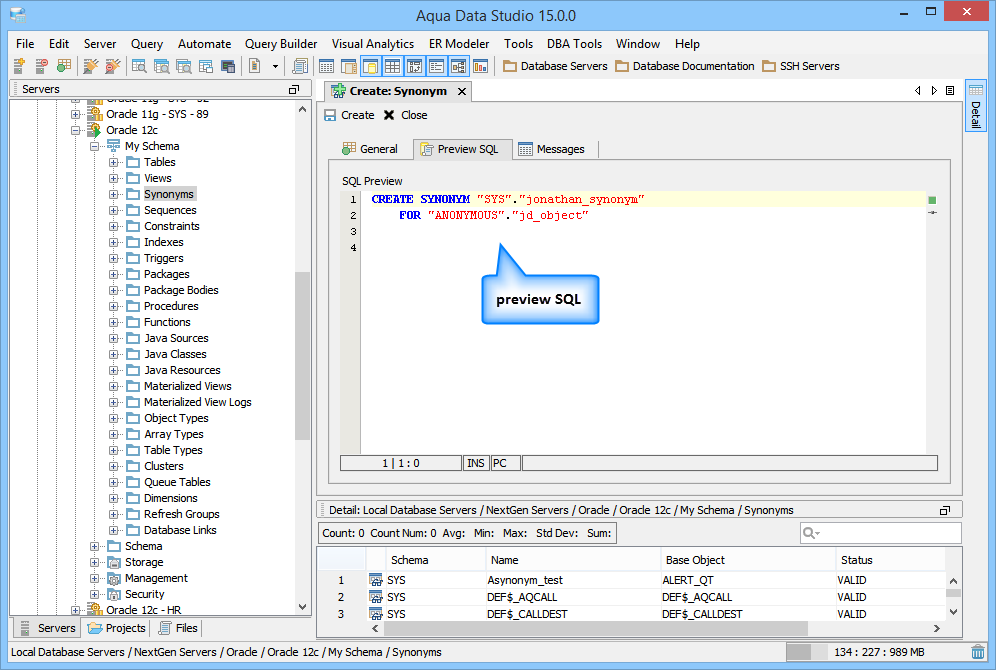Image resolution: width=996 pixels, height=670 pixels.
Task: Click the next tab right arrow
Action: [x=934, y=91]
